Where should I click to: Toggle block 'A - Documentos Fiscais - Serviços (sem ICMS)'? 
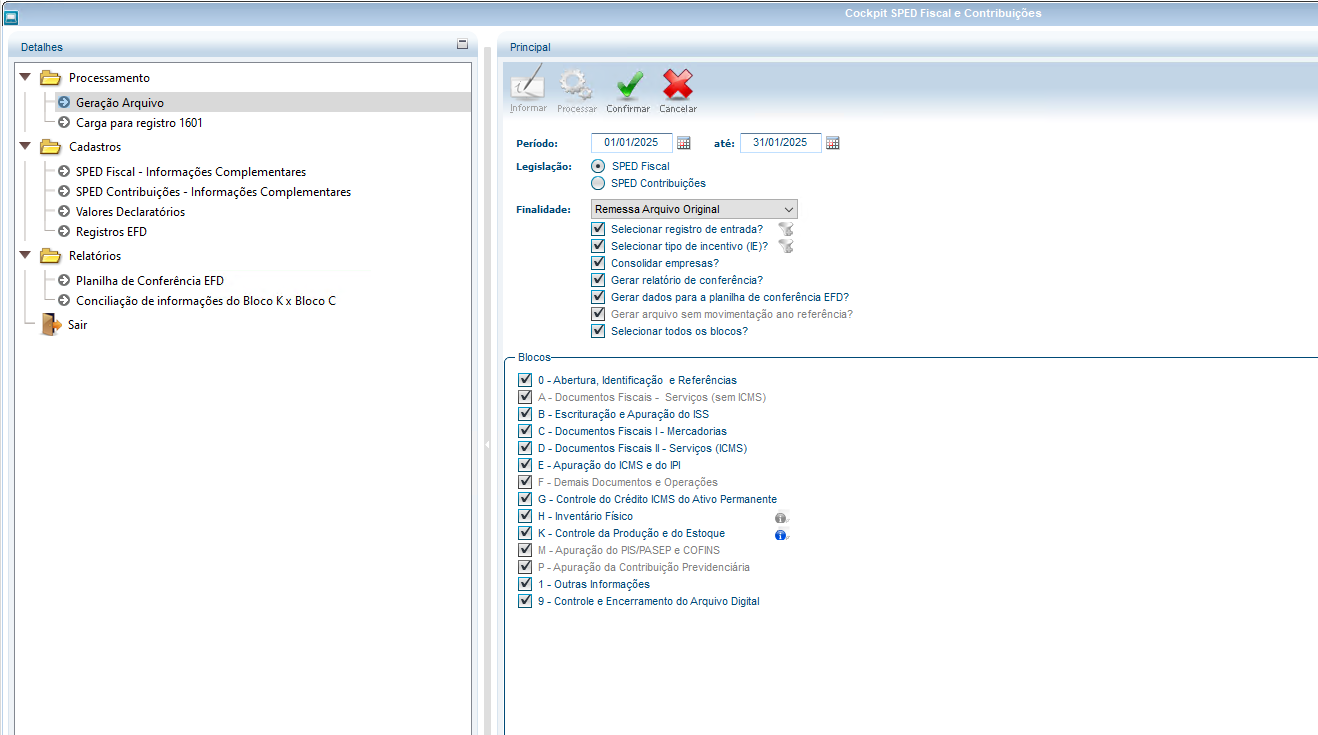(525, 397)
